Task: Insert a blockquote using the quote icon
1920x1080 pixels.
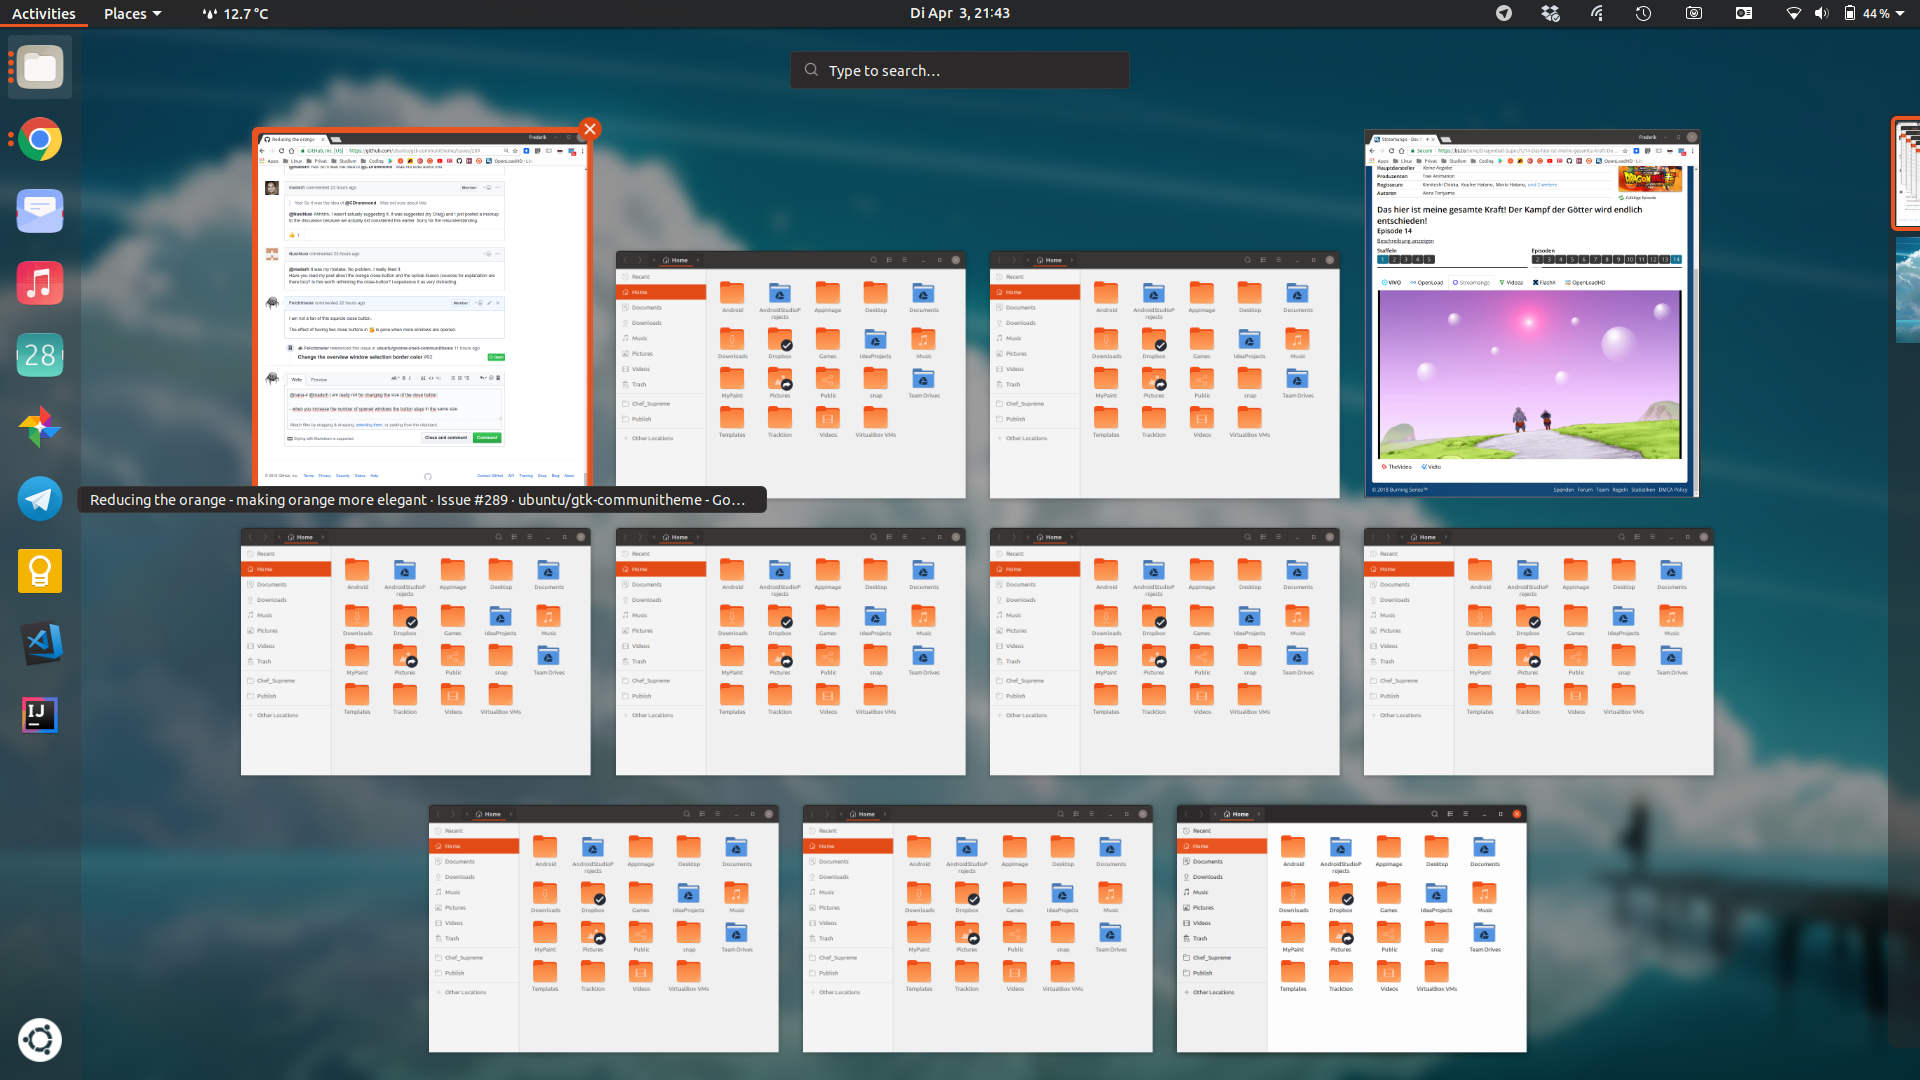Action: pyautogui.click(x=423, y=378)
